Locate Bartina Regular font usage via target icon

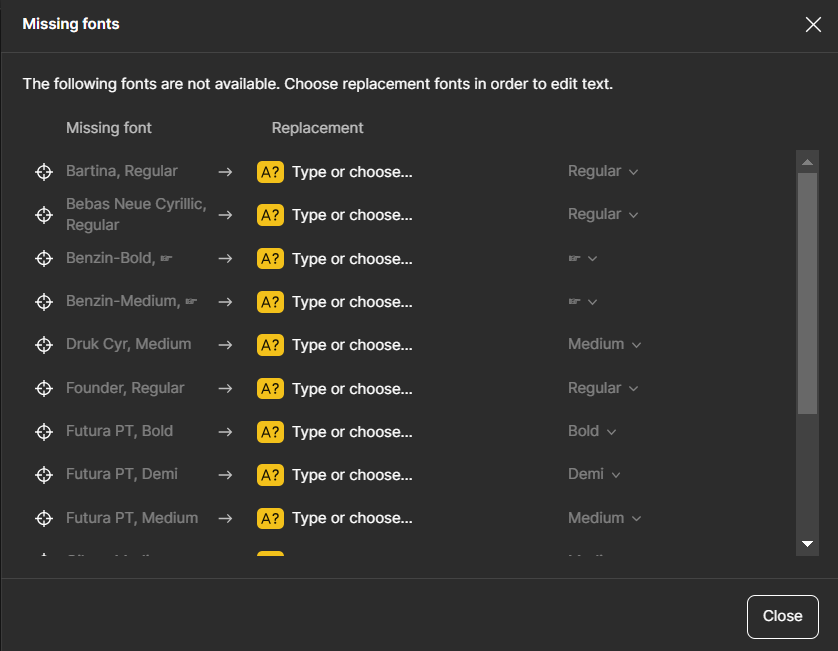click(44, 172)
